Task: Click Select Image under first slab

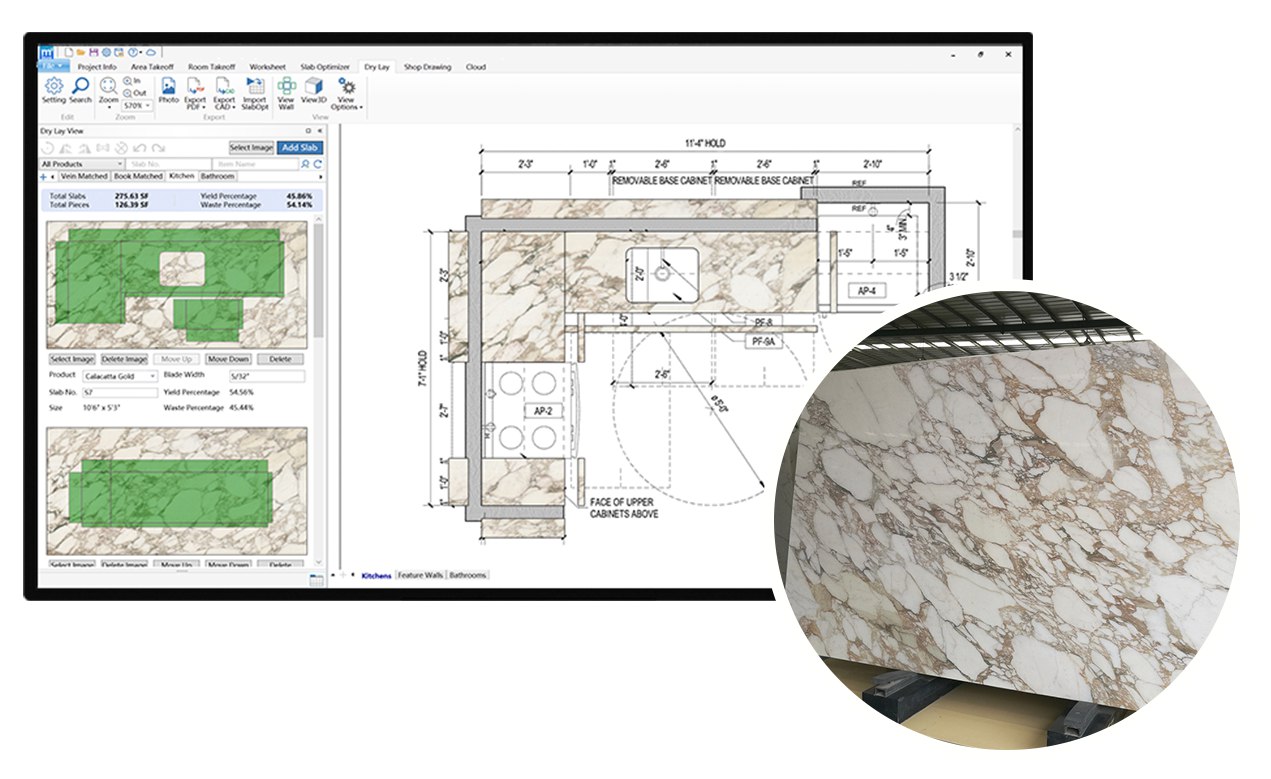Action: coord(72,359)
